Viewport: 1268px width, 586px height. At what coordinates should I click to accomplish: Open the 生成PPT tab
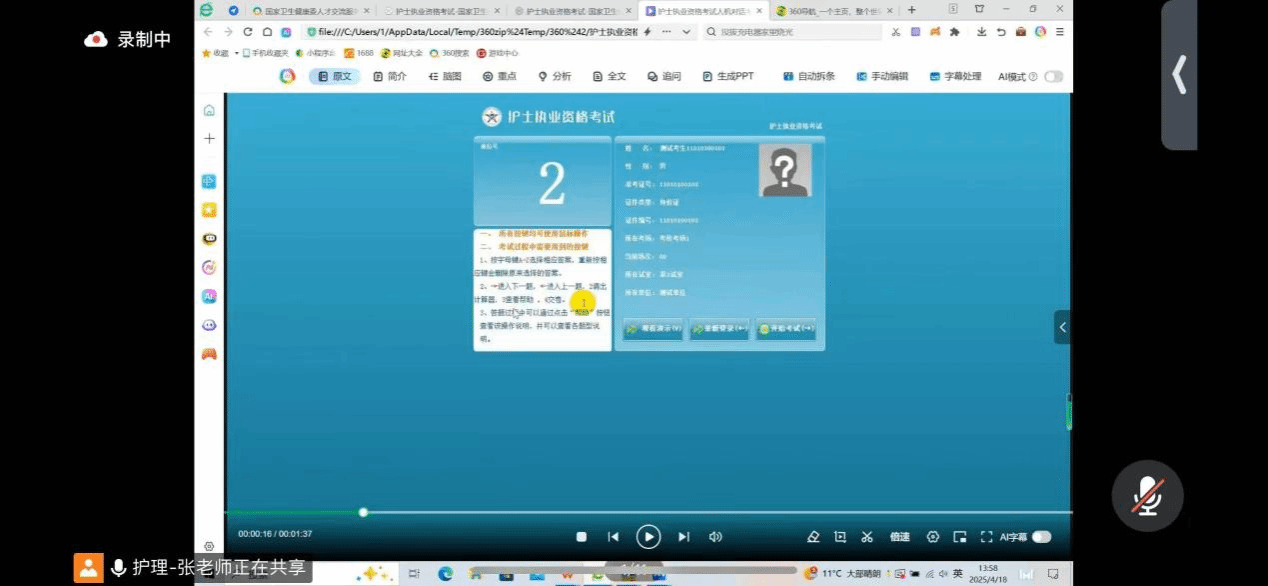point(727,76)
